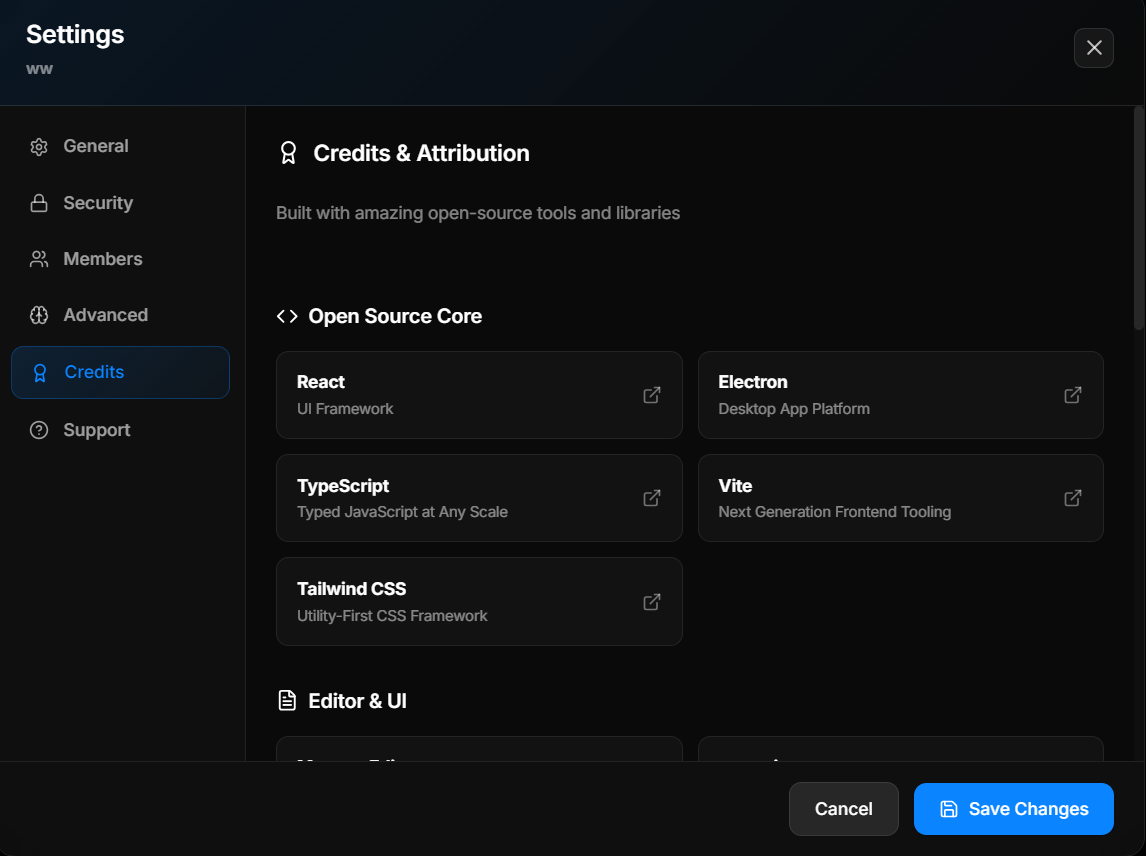Image resolution: width=1146 pixels, height=856 pixels.
Task: Close the Settings dialog
Action: (x=1094, y=48)
